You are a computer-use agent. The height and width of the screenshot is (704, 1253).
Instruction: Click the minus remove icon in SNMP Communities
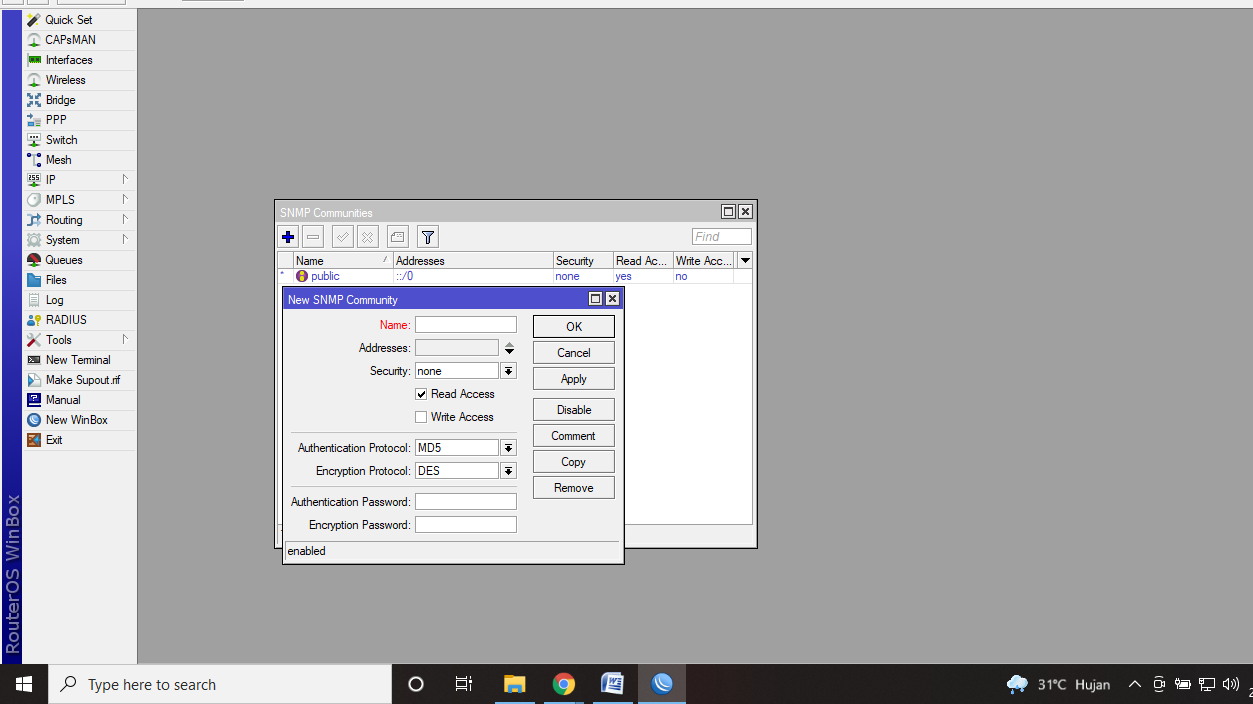point(313,237)
